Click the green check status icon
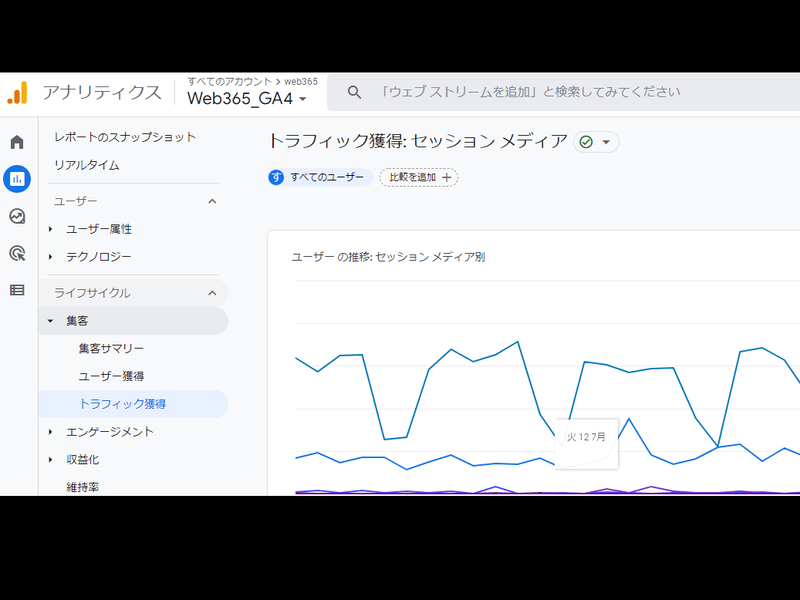 (586, 142)
